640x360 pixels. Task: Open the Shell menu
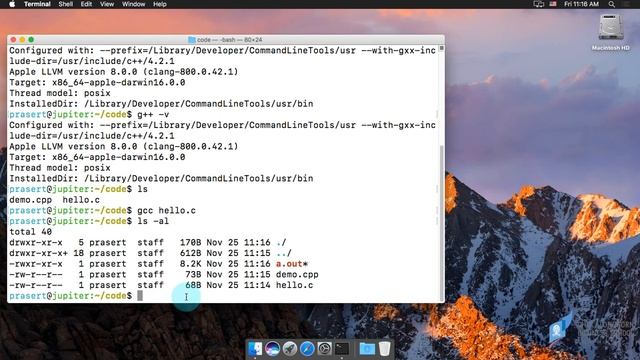[x=65, y=4]
